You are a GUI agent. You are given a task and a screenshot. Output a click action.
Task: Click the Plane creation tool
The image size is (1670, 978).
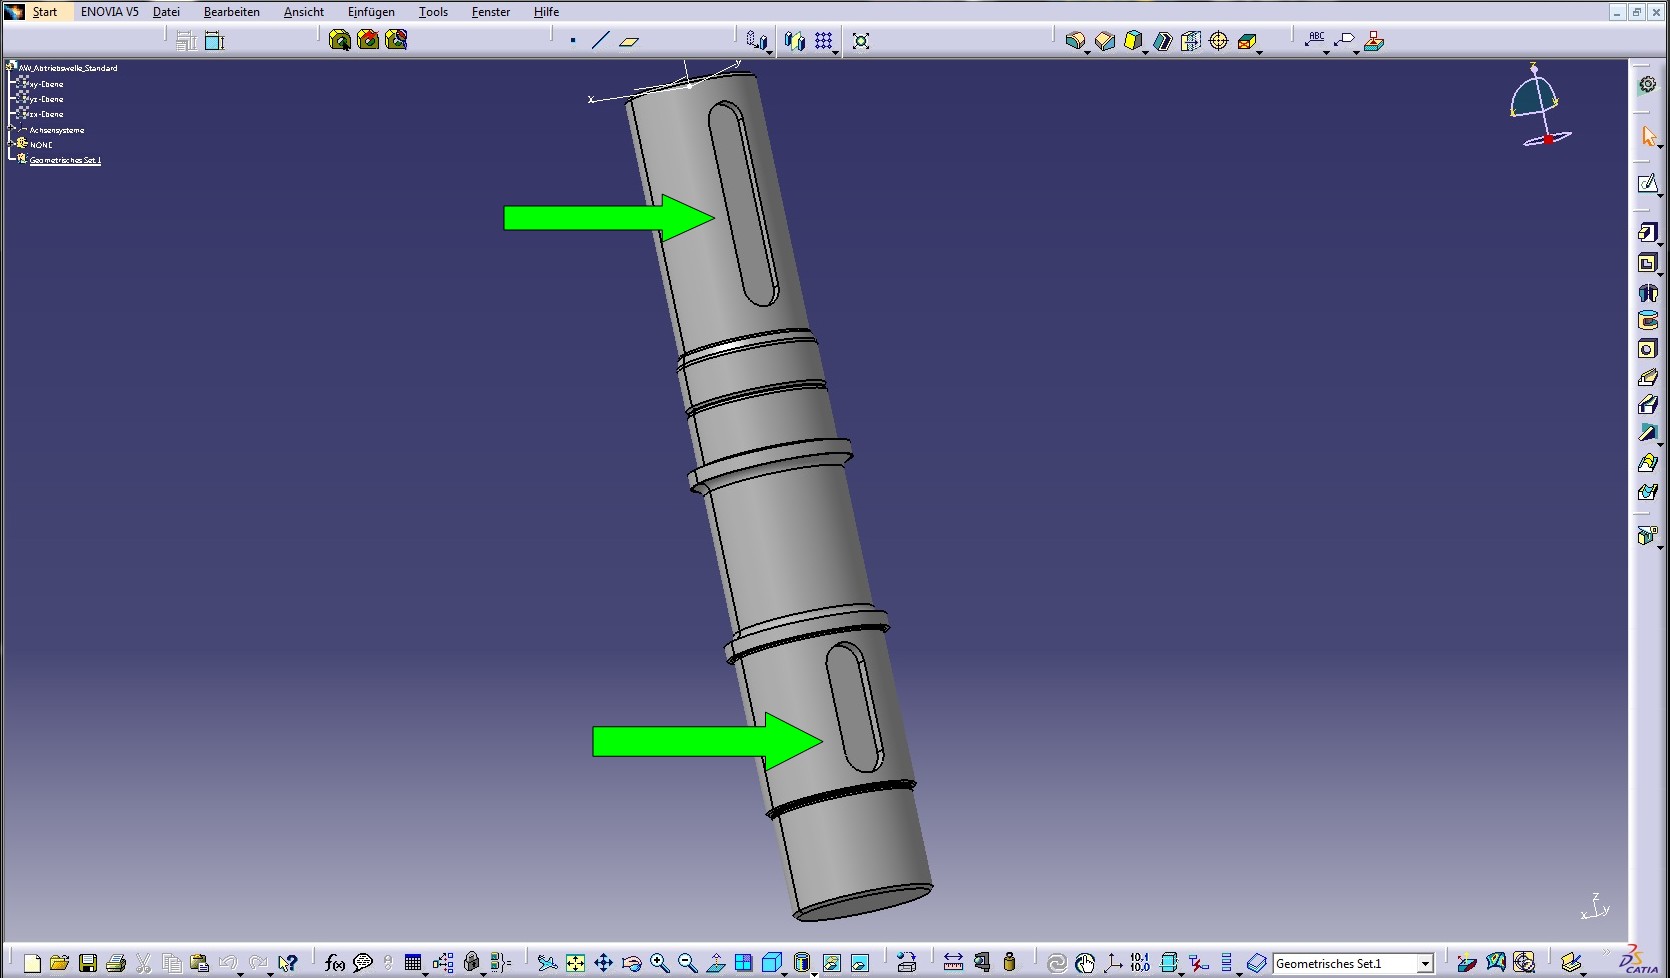tap(629, 41)
